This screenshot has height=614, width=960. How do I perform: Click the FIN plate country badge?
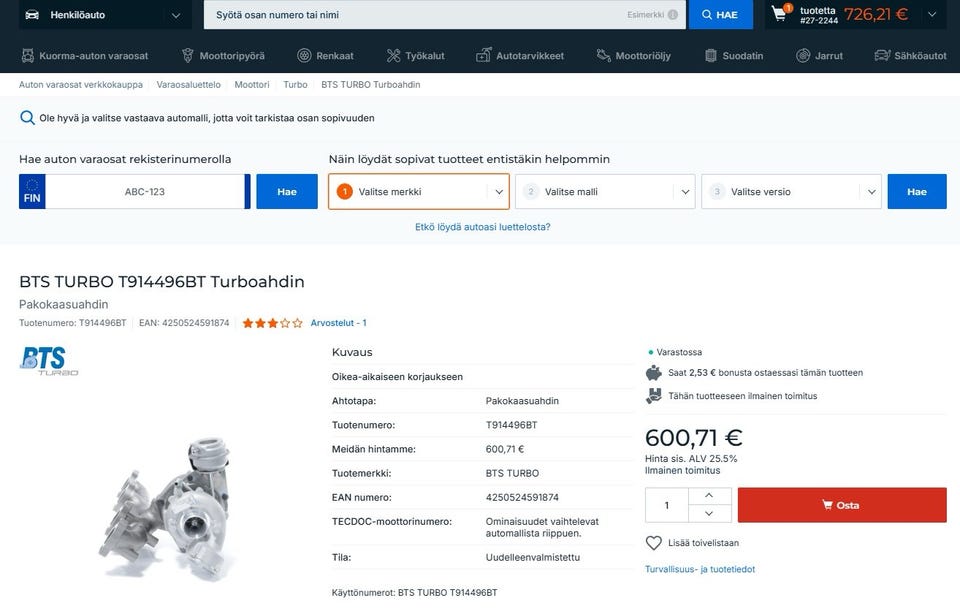pyautogui.click(x=32, y=192)
